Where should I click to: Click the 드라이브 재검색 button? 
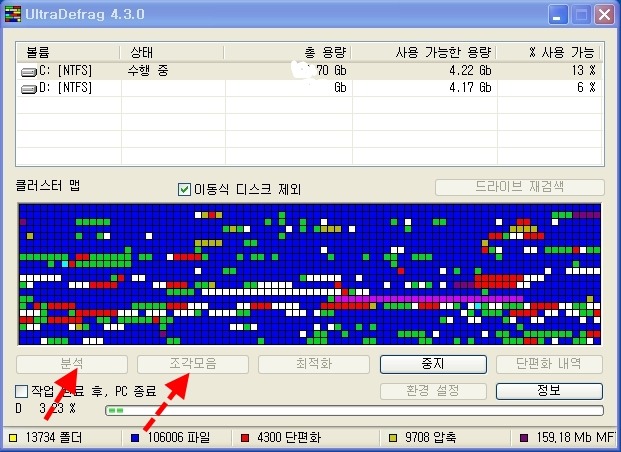520,187
